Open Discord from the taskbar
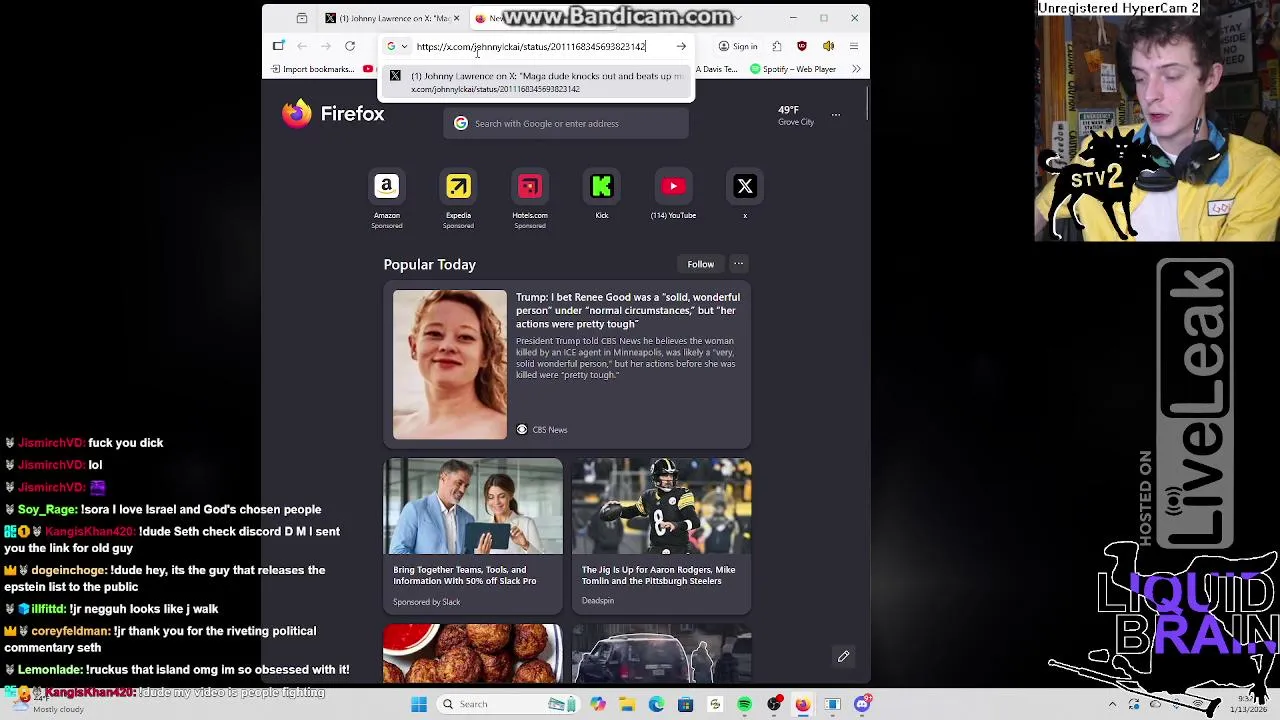The width and height of the screenshot is (1280, 720). click(862, 704)
